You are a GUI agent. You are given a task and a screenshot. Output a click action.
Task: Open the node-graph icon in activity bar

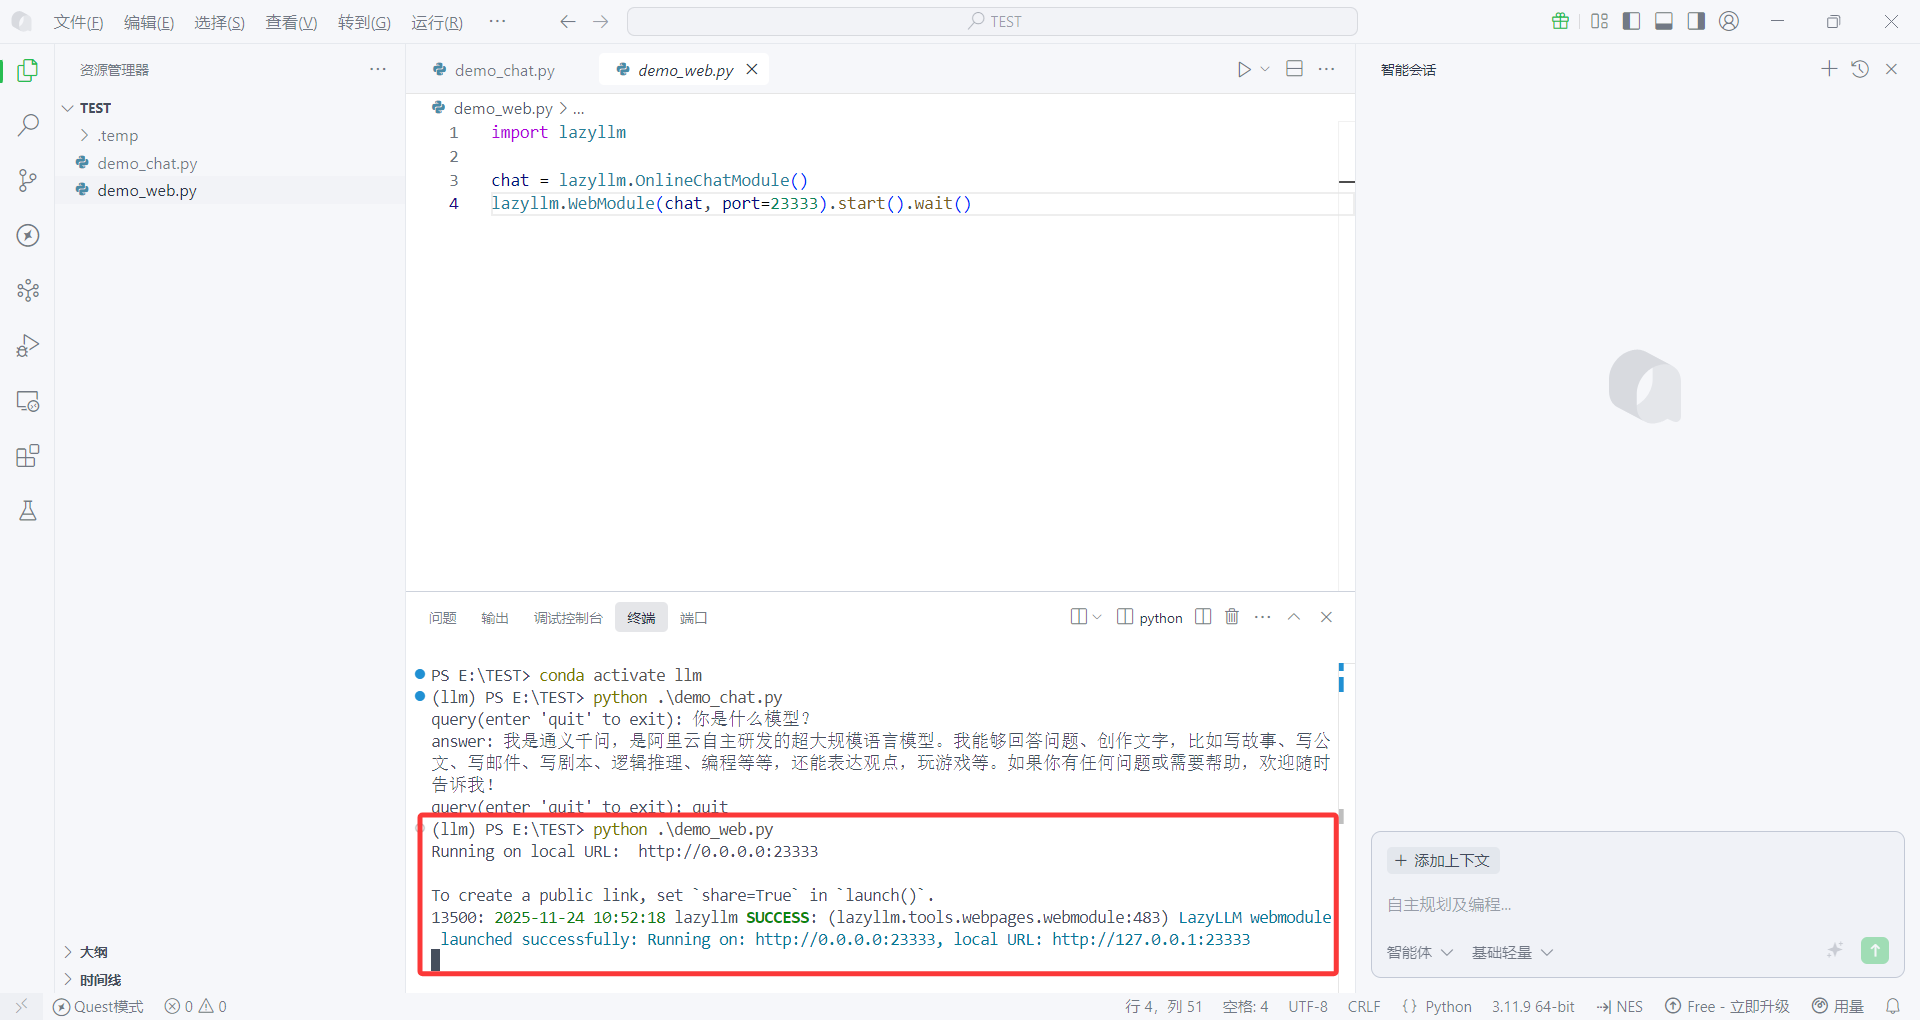[28, 290]
